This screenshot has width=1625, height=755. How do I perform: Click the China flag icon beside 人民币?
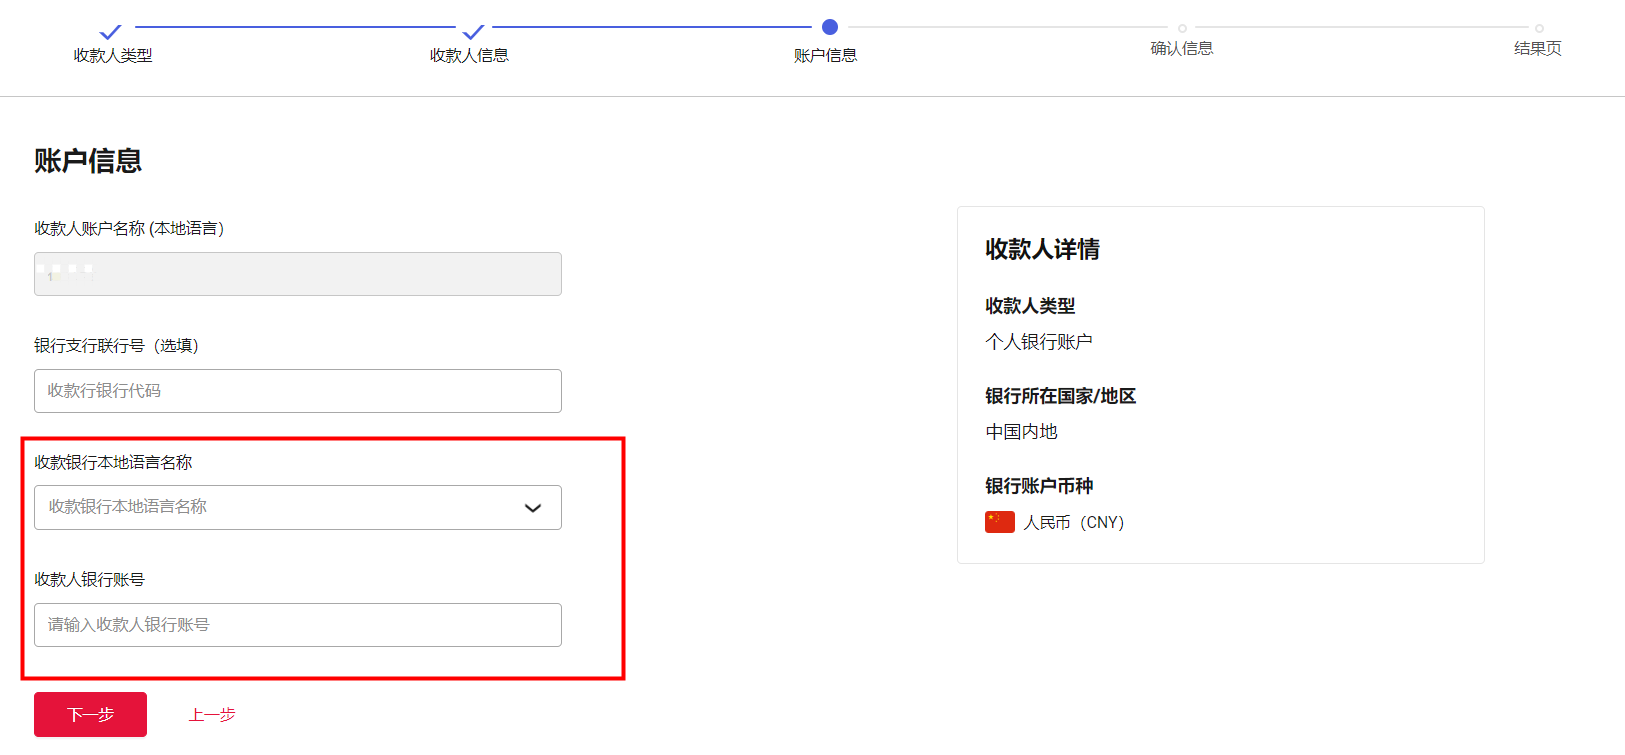point(1000,522)
